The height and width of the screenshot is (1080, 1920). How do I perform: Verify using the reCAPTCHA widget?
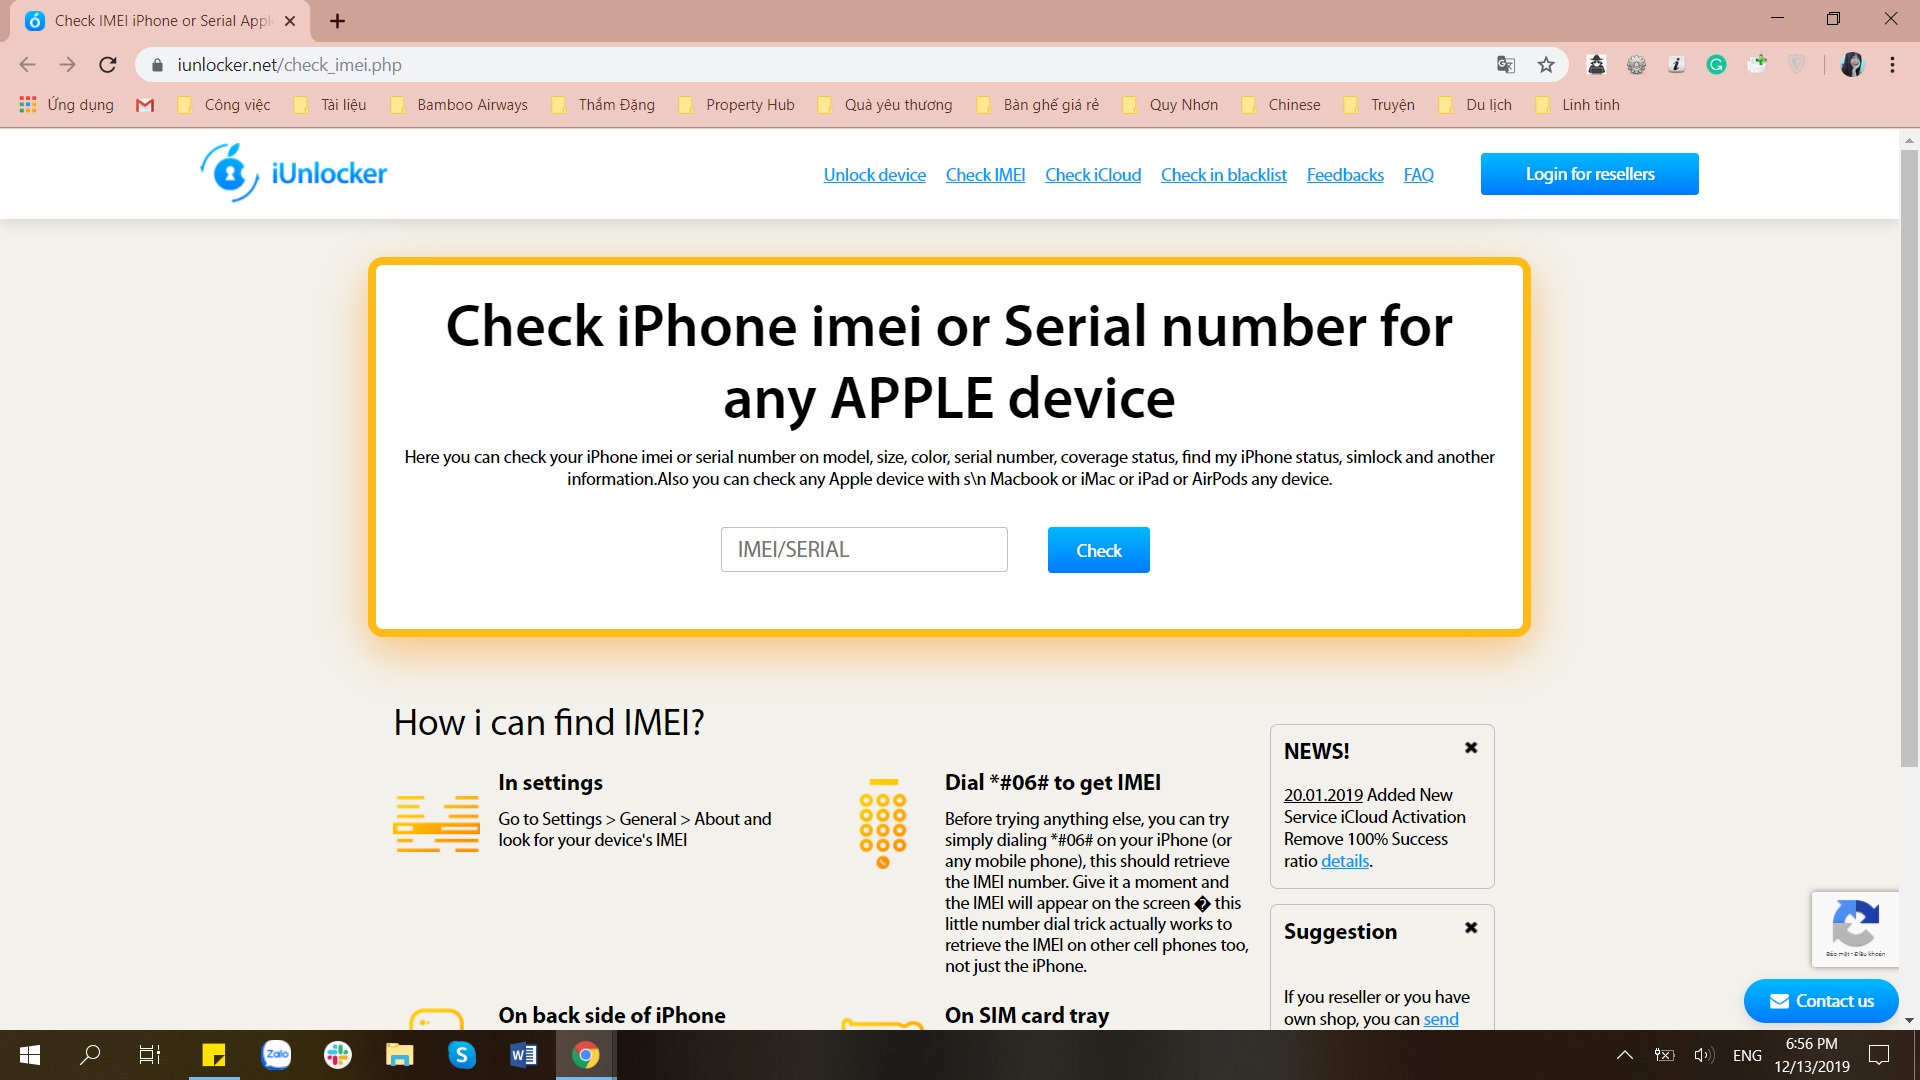(1857, 928)
